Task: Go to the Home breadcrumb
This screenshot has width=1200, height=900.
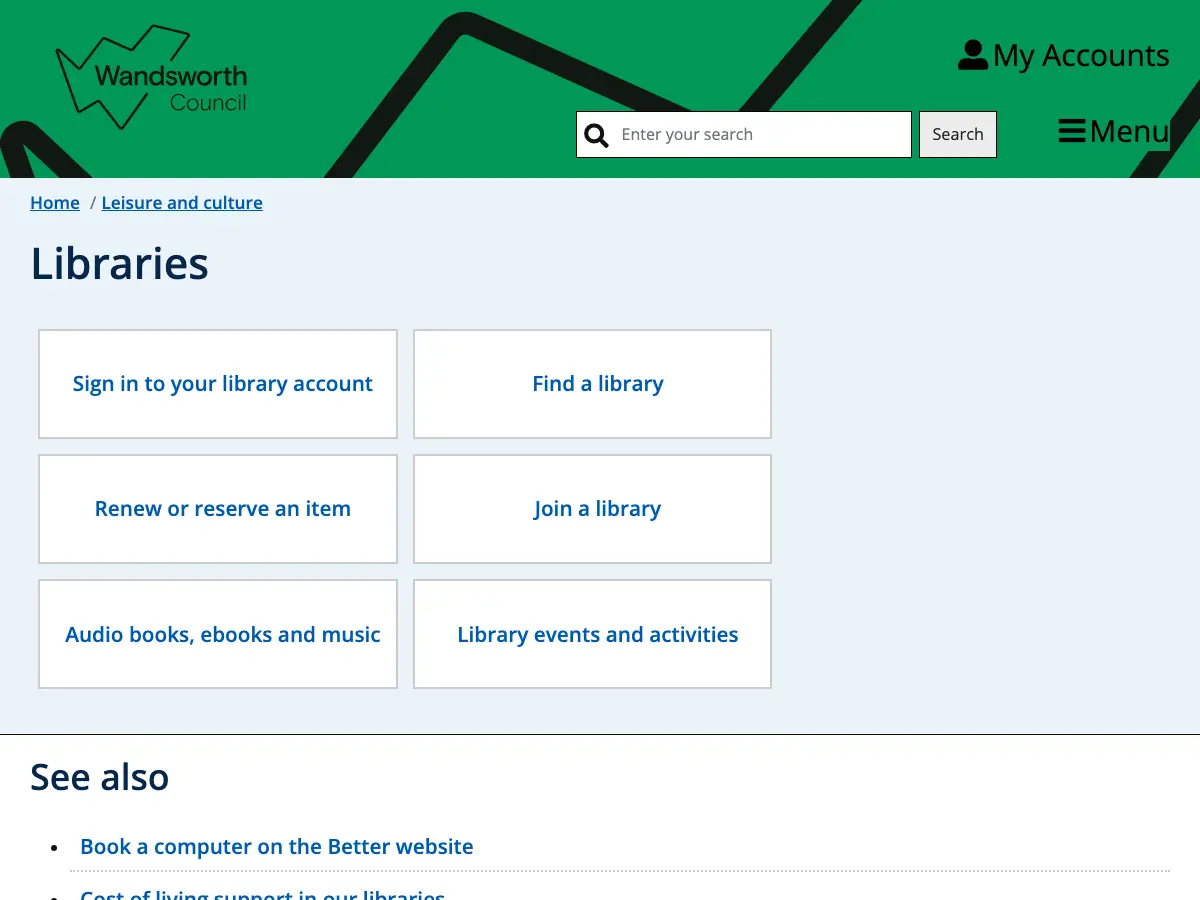Action: click(x=55, y=203)
